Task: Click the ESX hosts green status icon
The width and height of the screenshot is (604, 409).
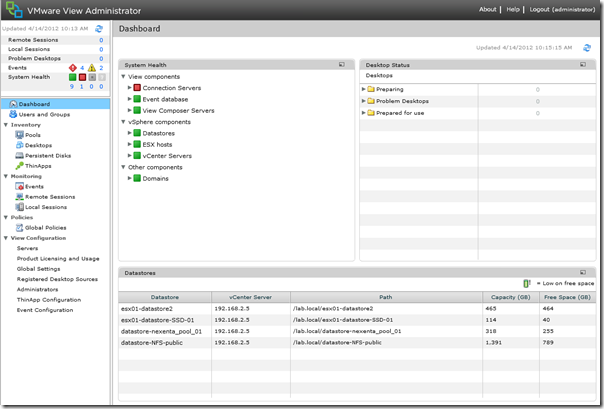Action: tap(137, 144)
